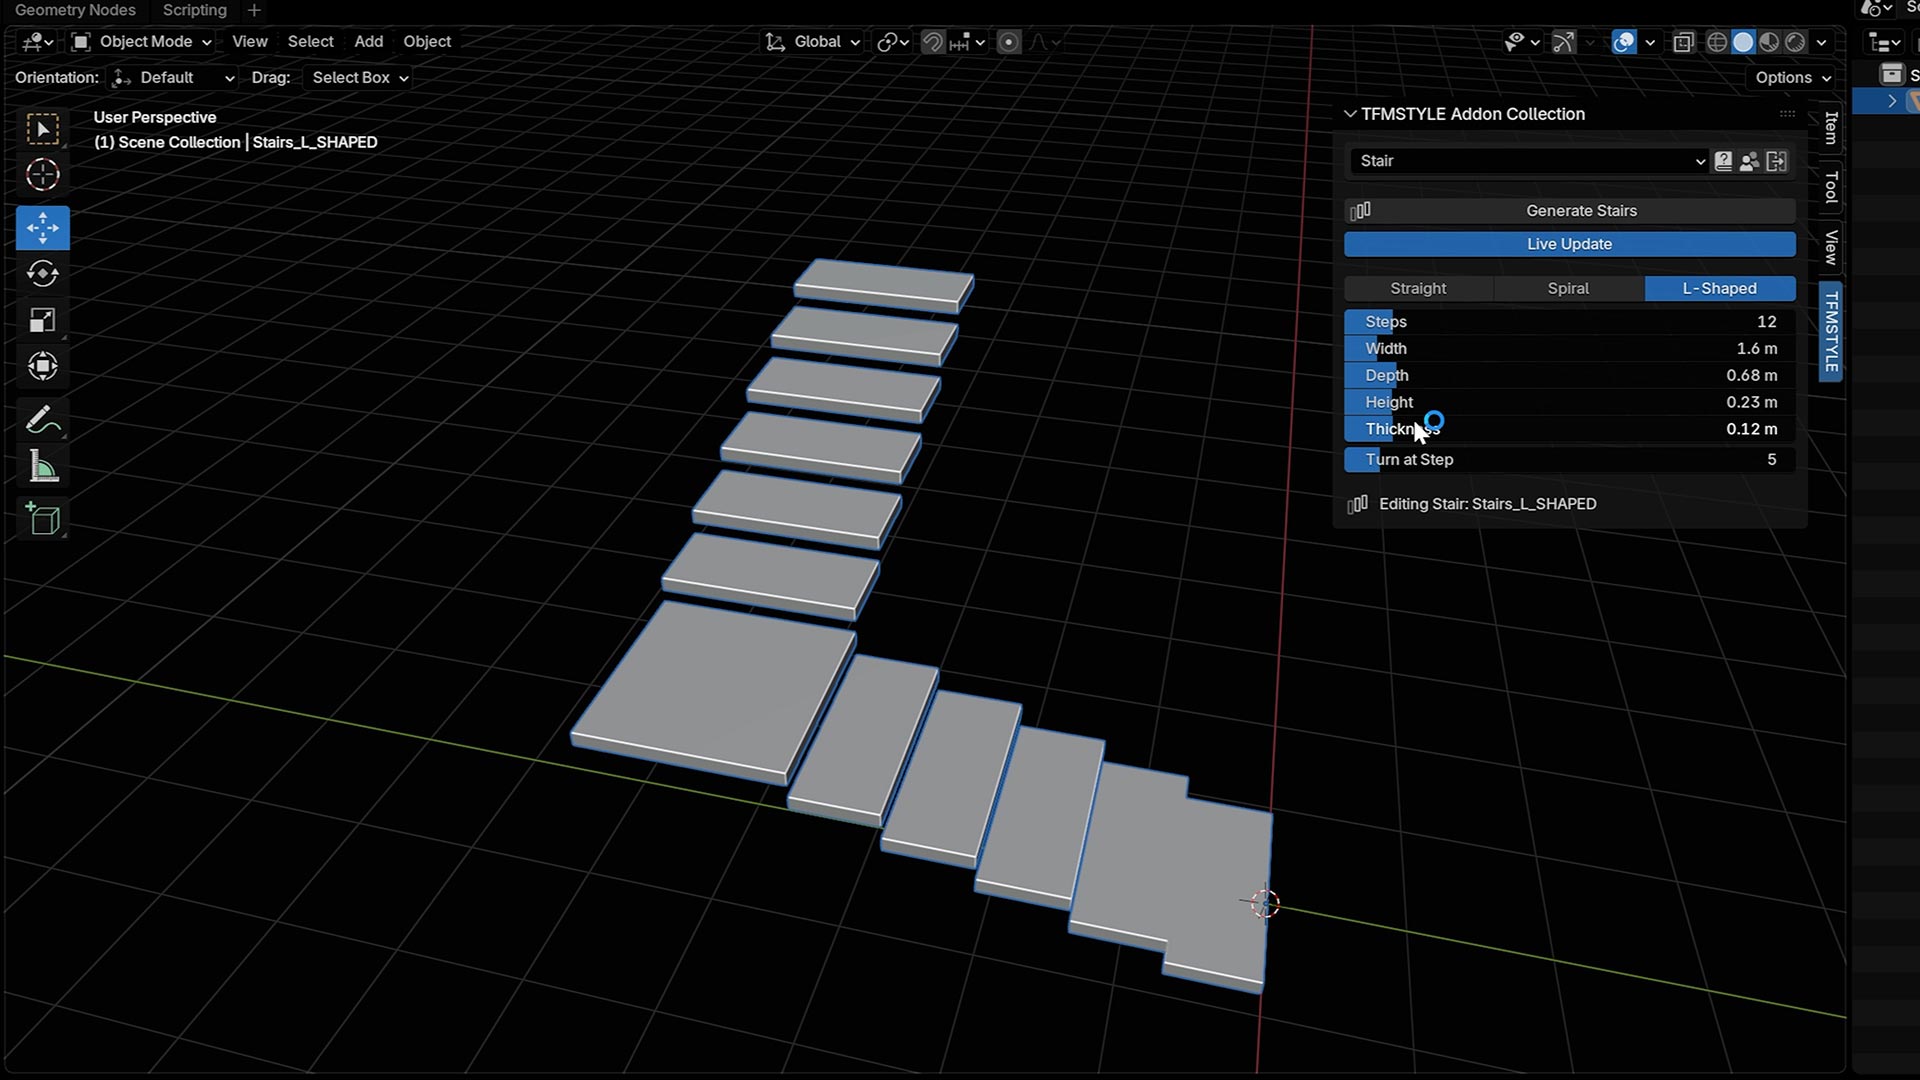Toggle the Live Update button
Image resolution: width=1920 pixels, height=1080 pixels.
1569,244
